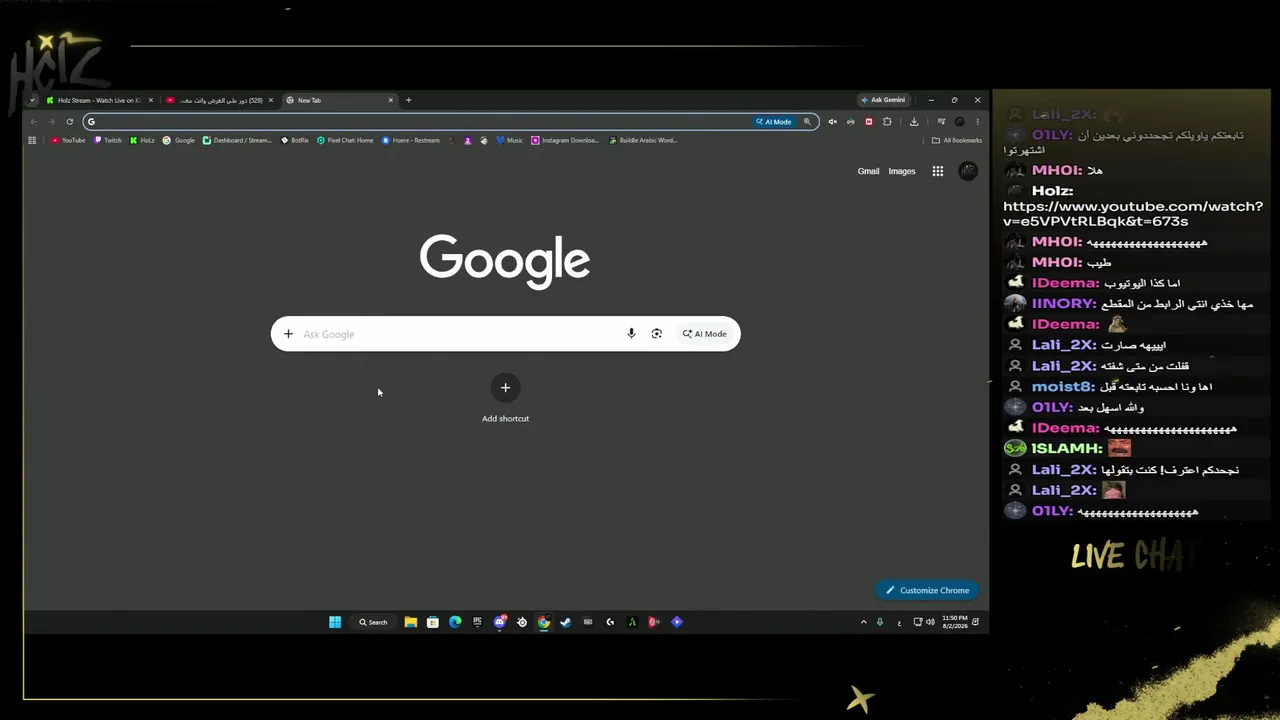Open the YouTube bookmark
Screen dimensions: 1280x720
point(68,140)
